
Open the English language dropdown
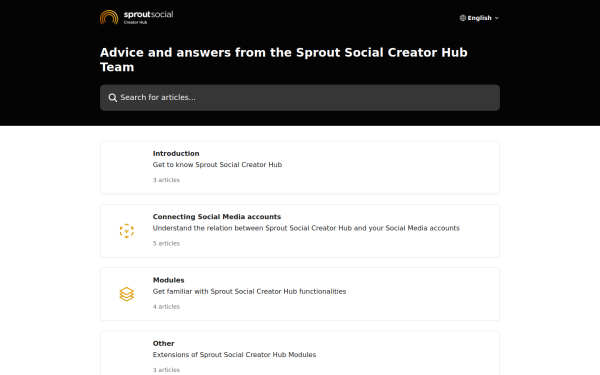pyautogui.click(x=479, y=18)
